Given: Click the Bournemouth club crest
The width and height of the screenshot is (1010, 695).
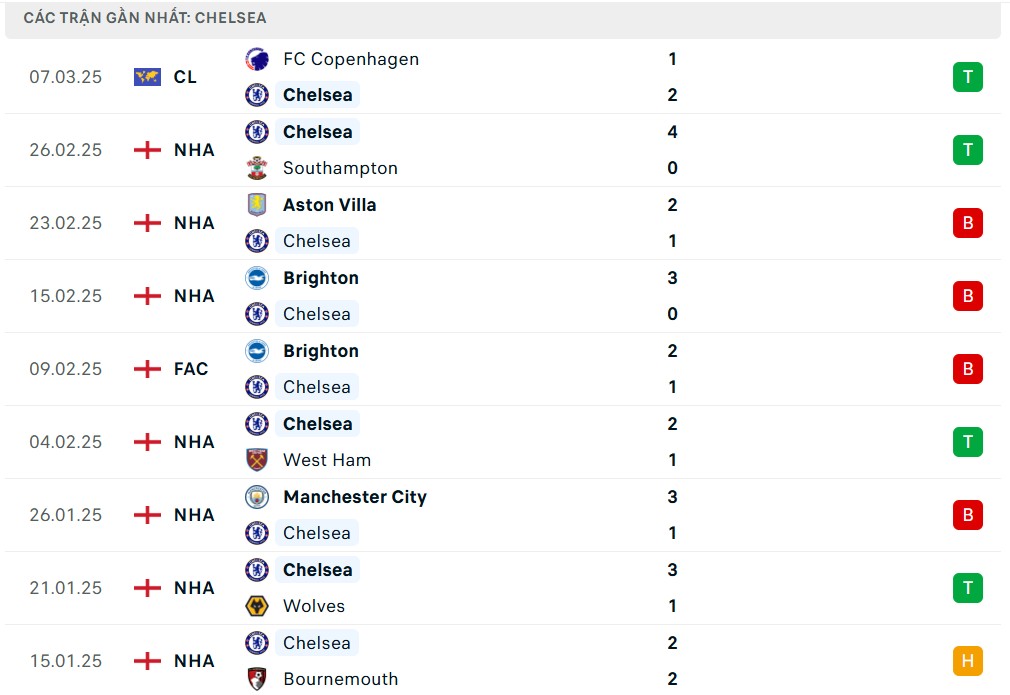Looking at the screenshot, I should 257,679.
